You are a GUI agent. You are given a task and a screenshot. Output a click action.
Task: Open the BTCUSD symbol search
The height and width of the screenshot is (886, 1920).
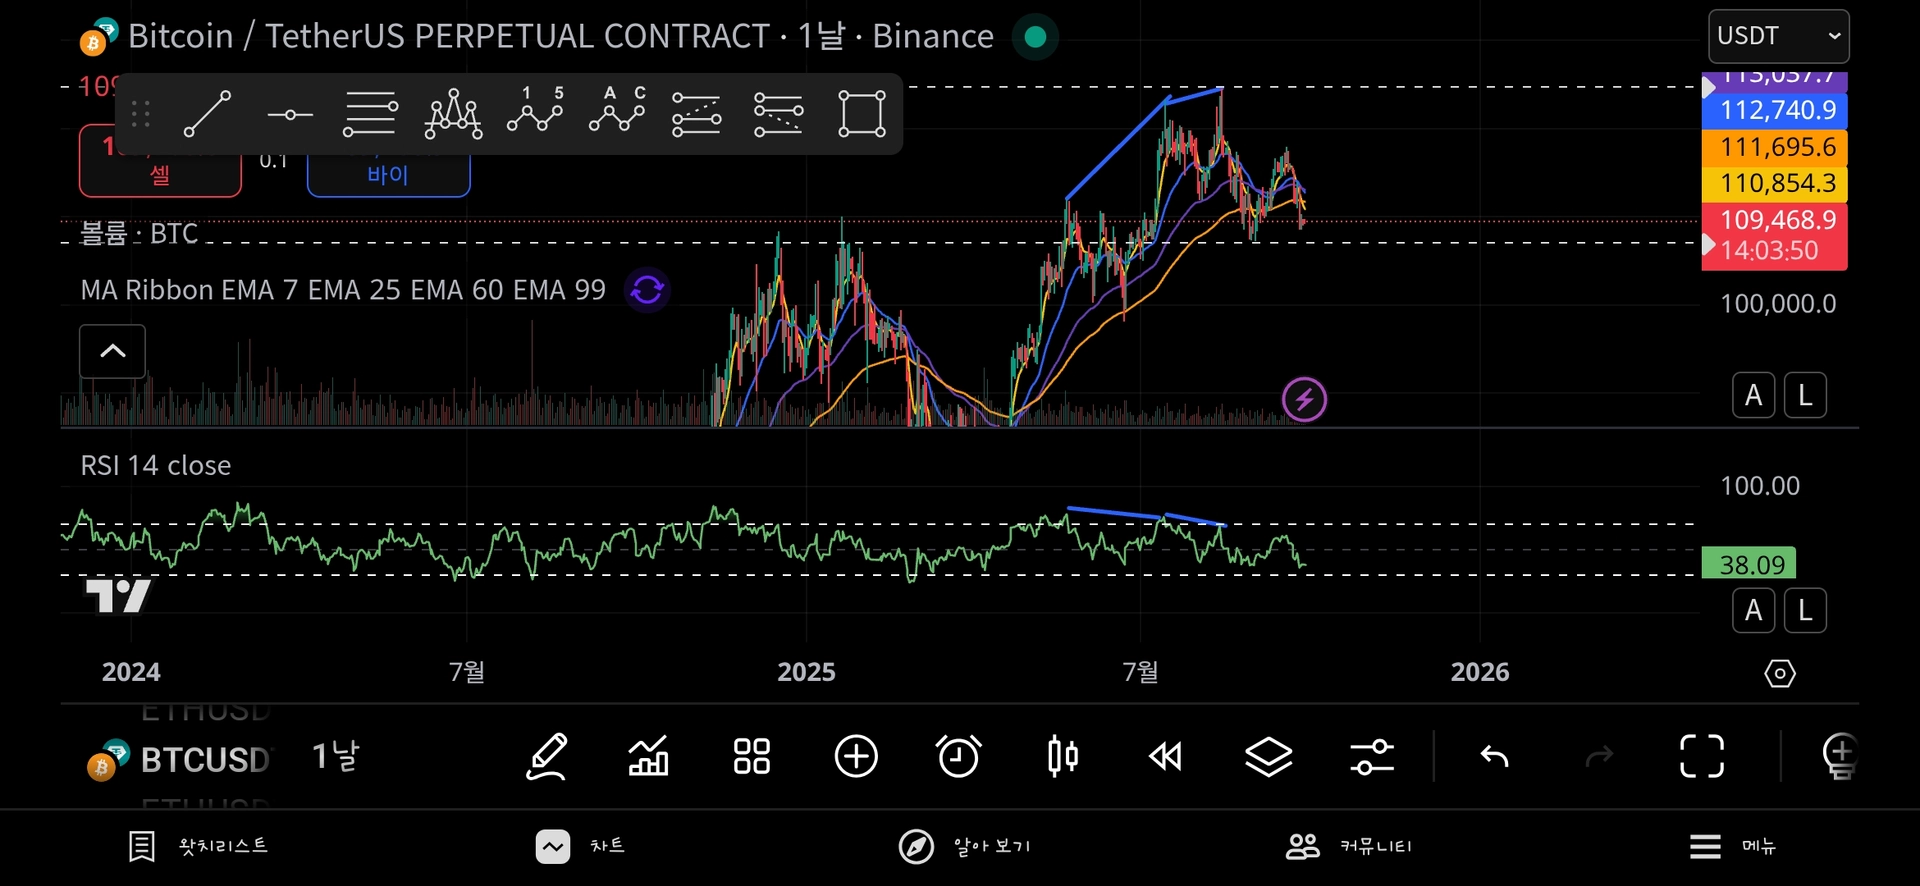point(180,760)
